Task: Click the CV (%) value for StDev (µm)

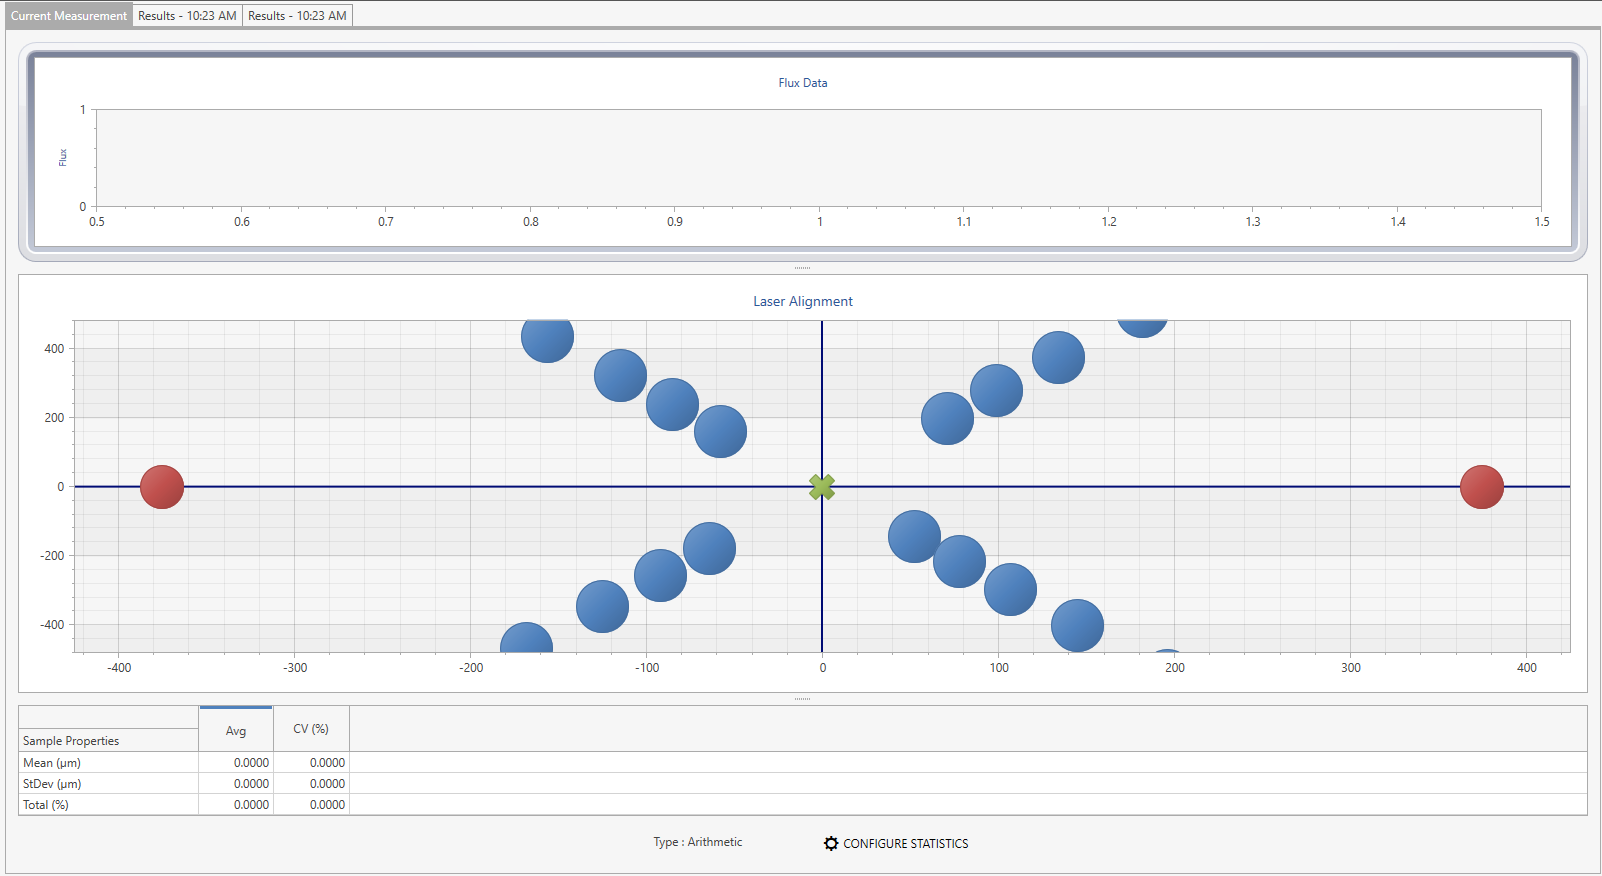Action: click(312, 784)
